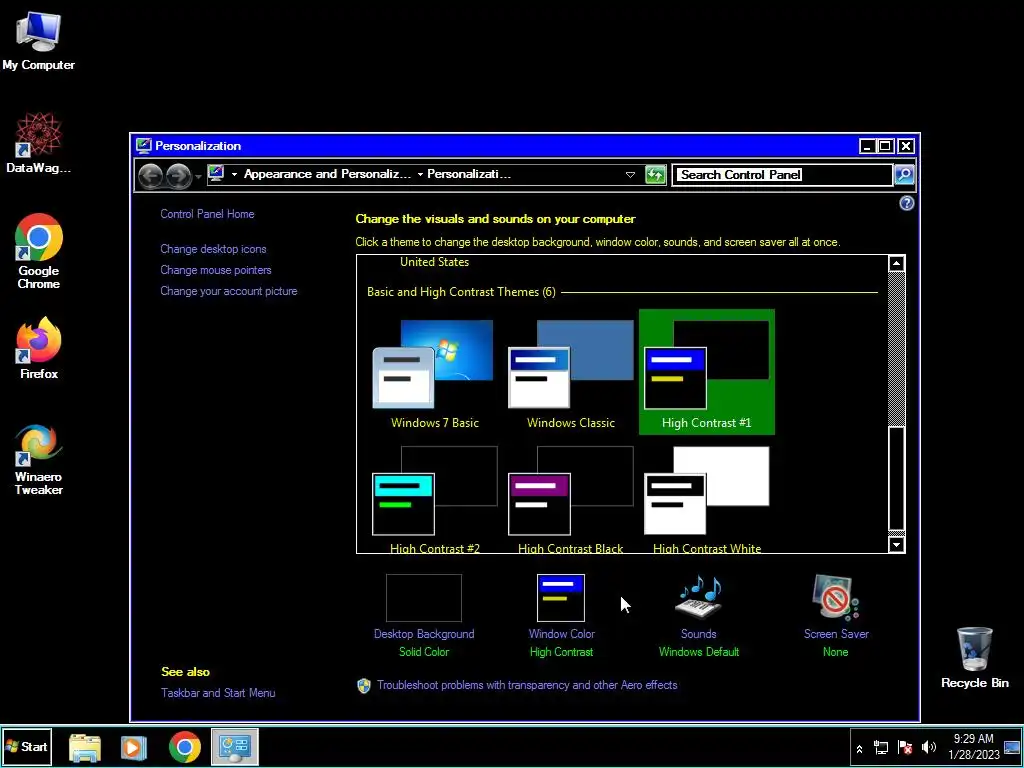Image resolution: width=1024 pixels, height=768 pixels.
Task: Open My Computer desktop icon
Action: click(x=38, y=40)
